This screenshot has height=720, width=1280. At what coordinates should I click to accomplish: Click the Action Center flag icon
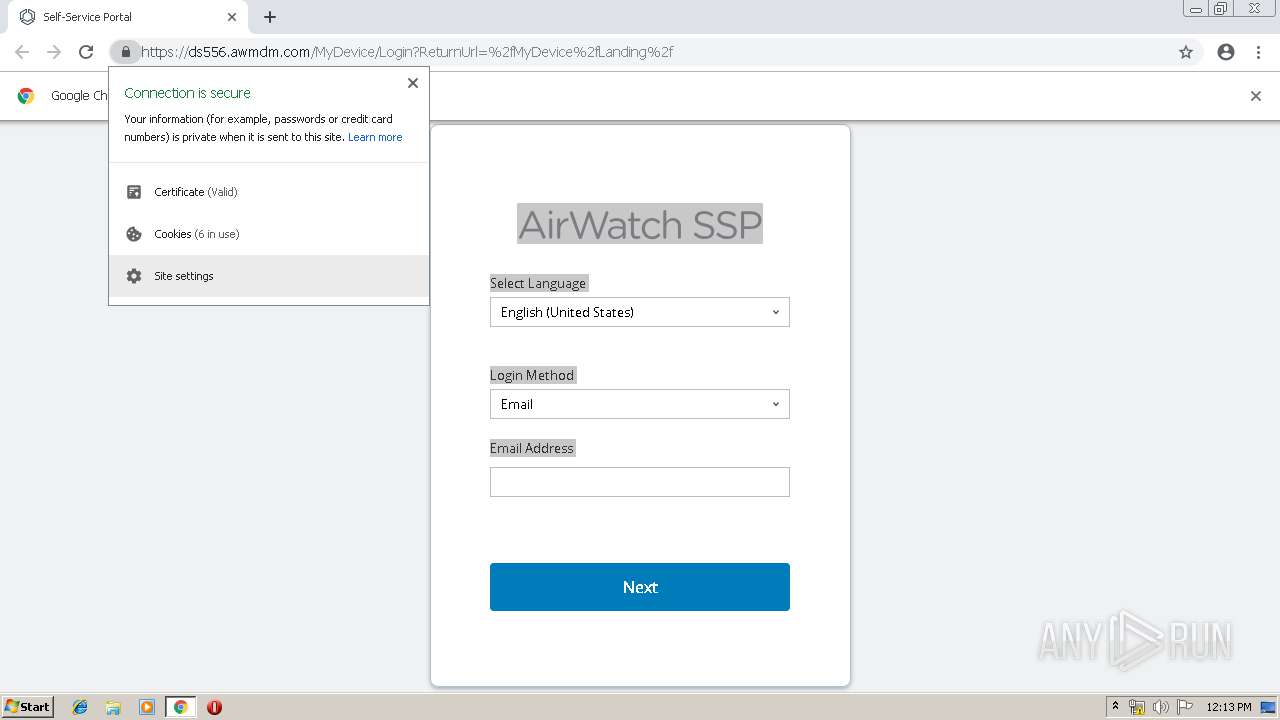[x=1185, y=707]
